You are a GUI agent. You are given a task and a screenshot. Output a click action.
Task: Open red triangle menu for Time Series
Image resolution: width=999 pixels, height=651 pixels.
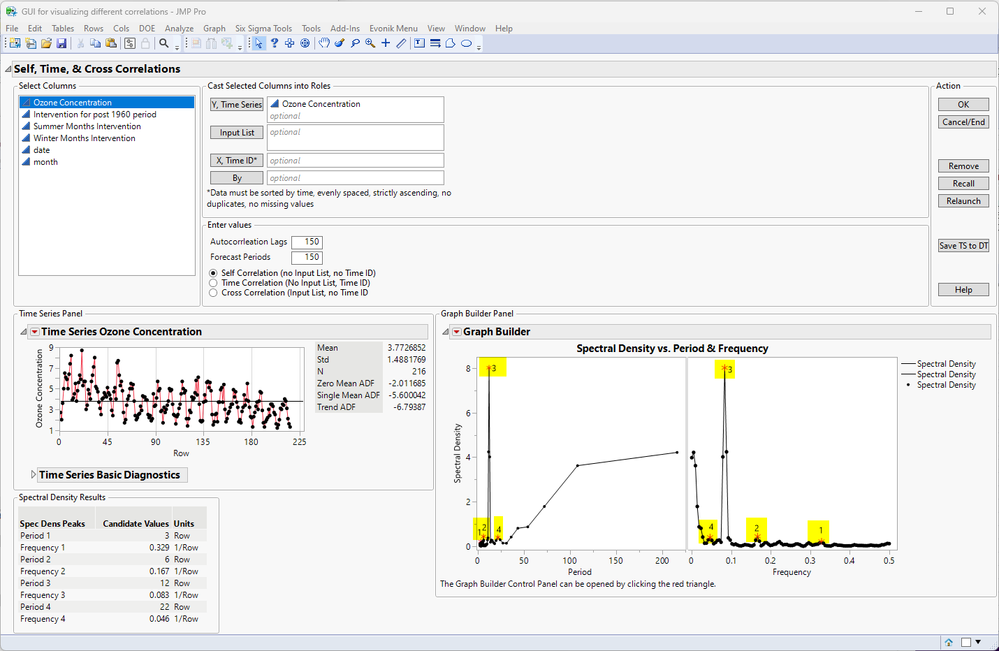[34, 332]
